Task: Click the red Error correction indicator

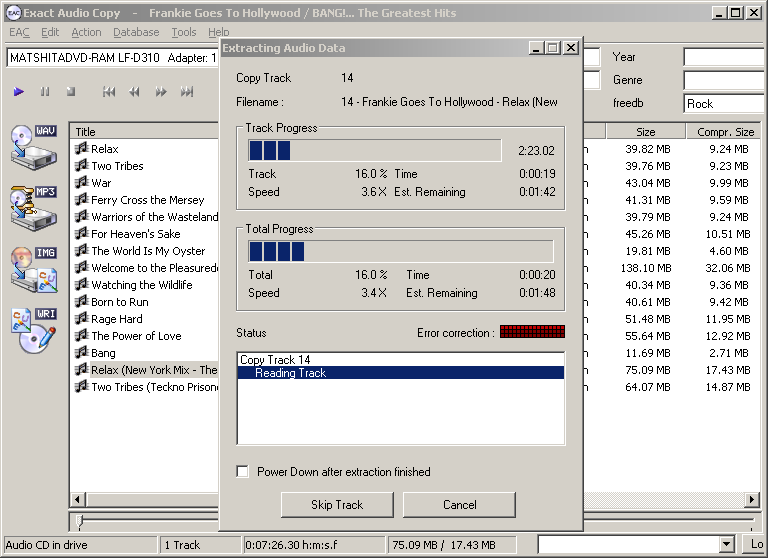Action: point(532,332)
